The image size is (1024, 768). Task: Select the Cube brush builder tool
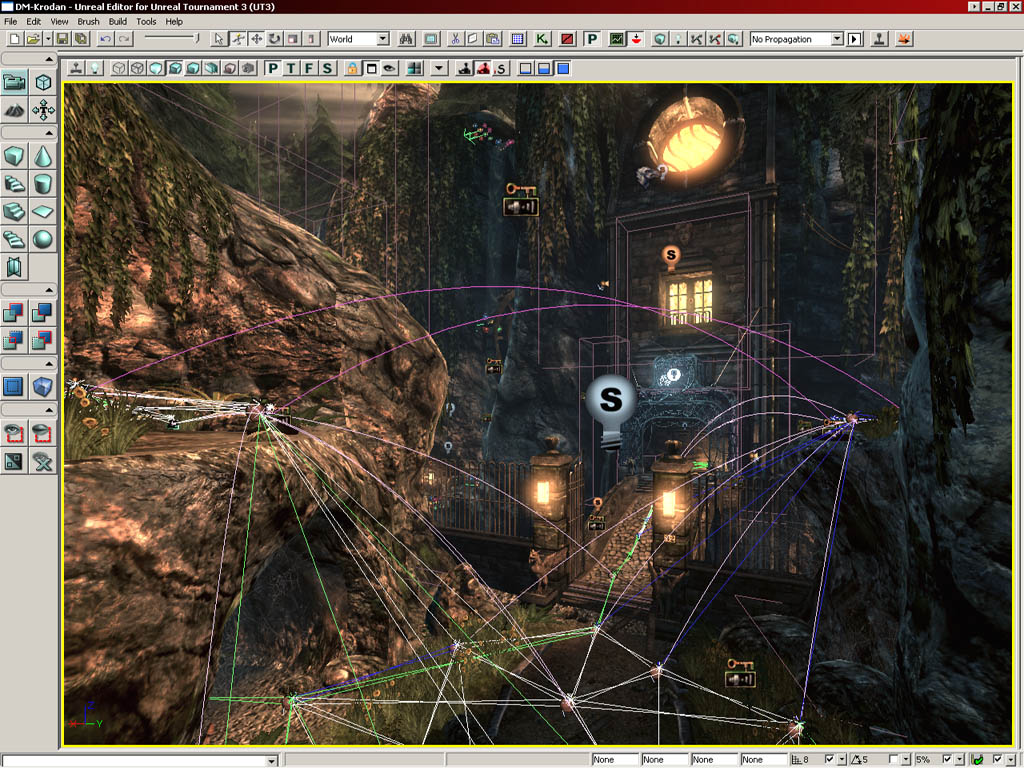click(x=14, y=156)
